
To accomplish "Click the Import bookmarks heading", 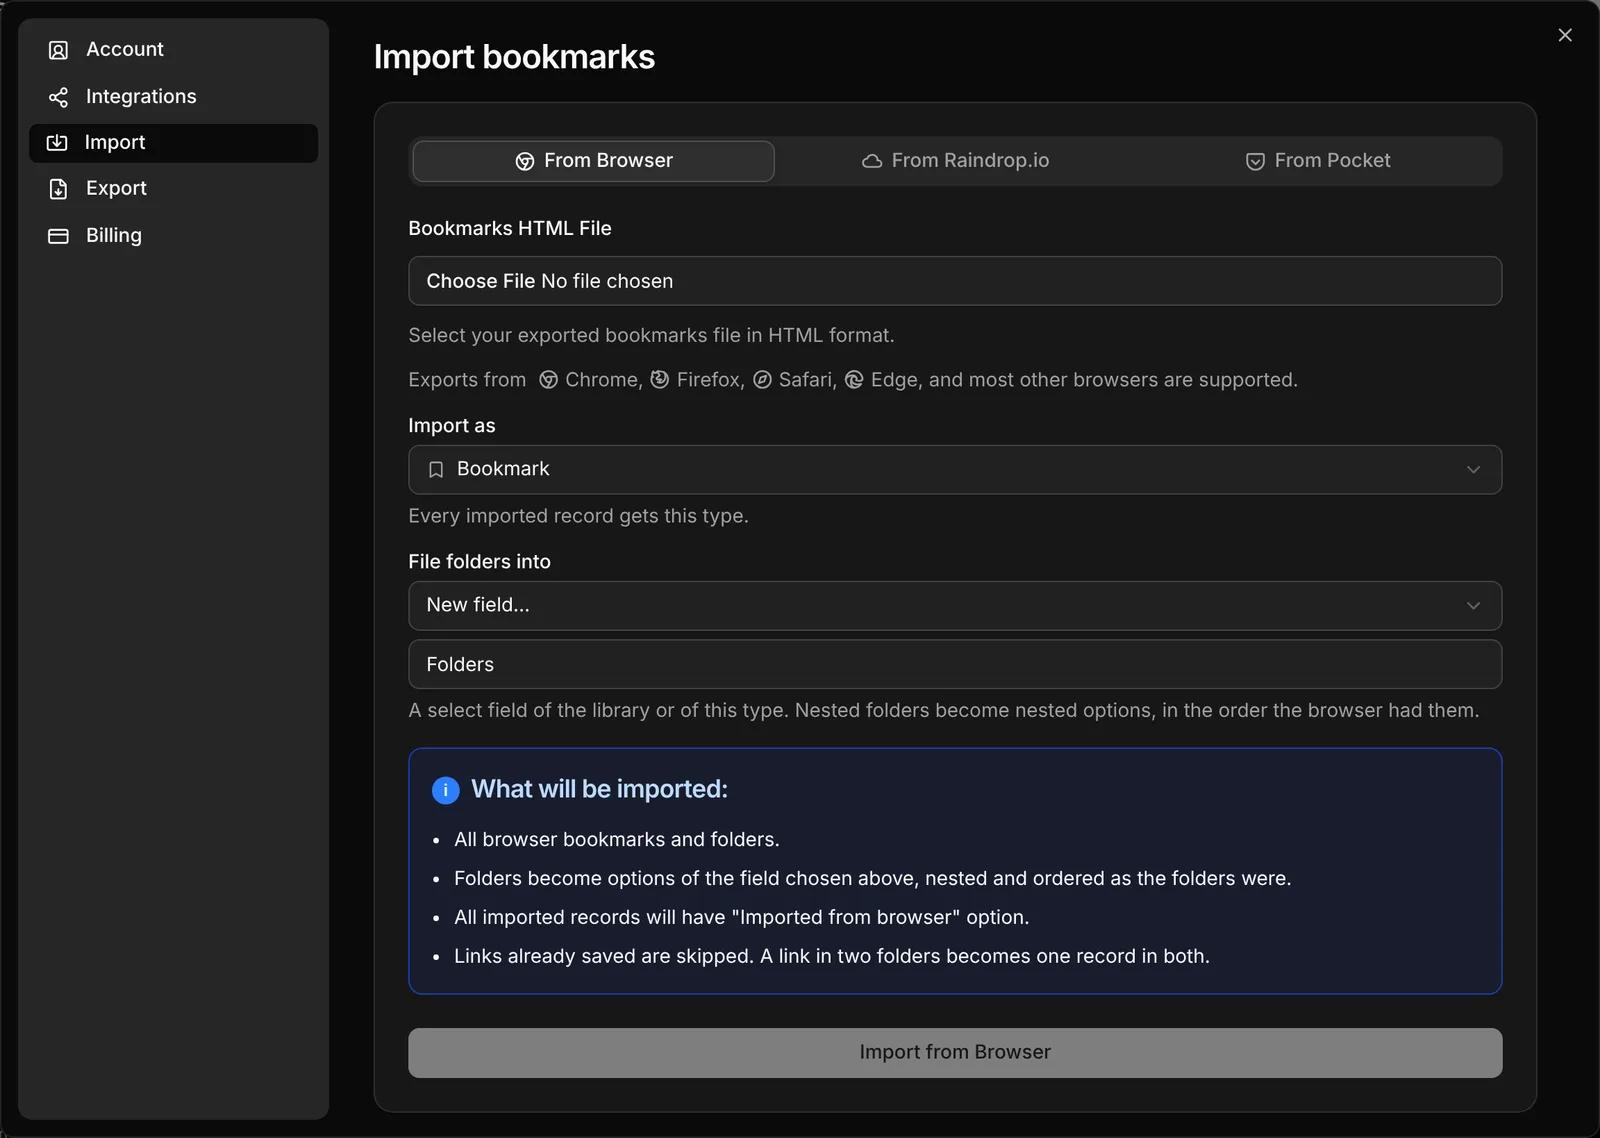I will tap(514, 57).
